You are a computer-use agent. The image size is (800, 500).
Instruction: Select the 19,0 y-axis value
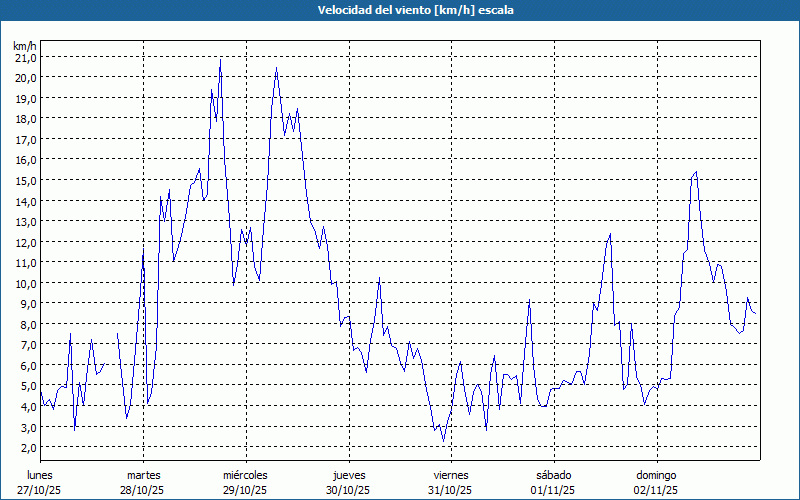pyautogui.click(x=26, y=98)
